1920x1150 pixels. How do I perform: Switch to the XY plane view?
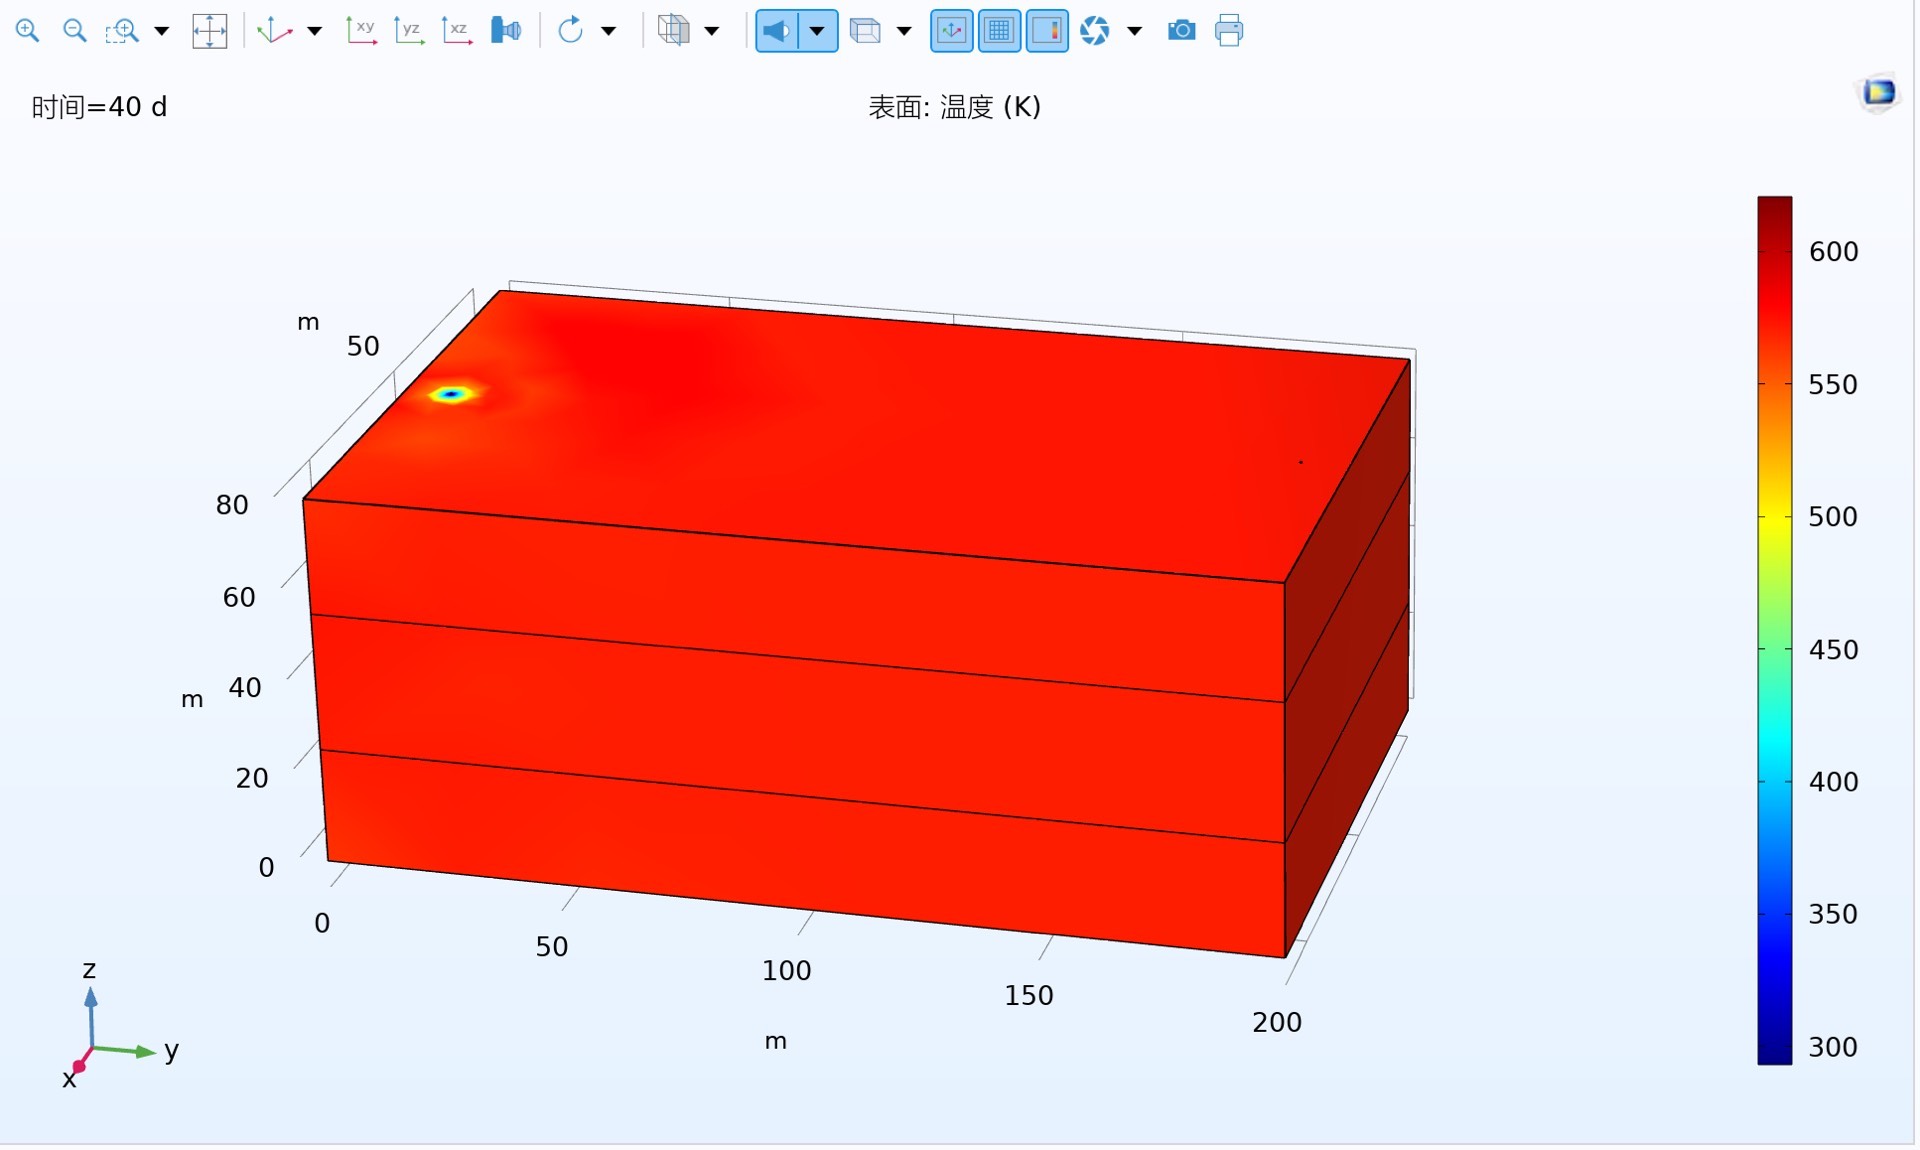360,30
